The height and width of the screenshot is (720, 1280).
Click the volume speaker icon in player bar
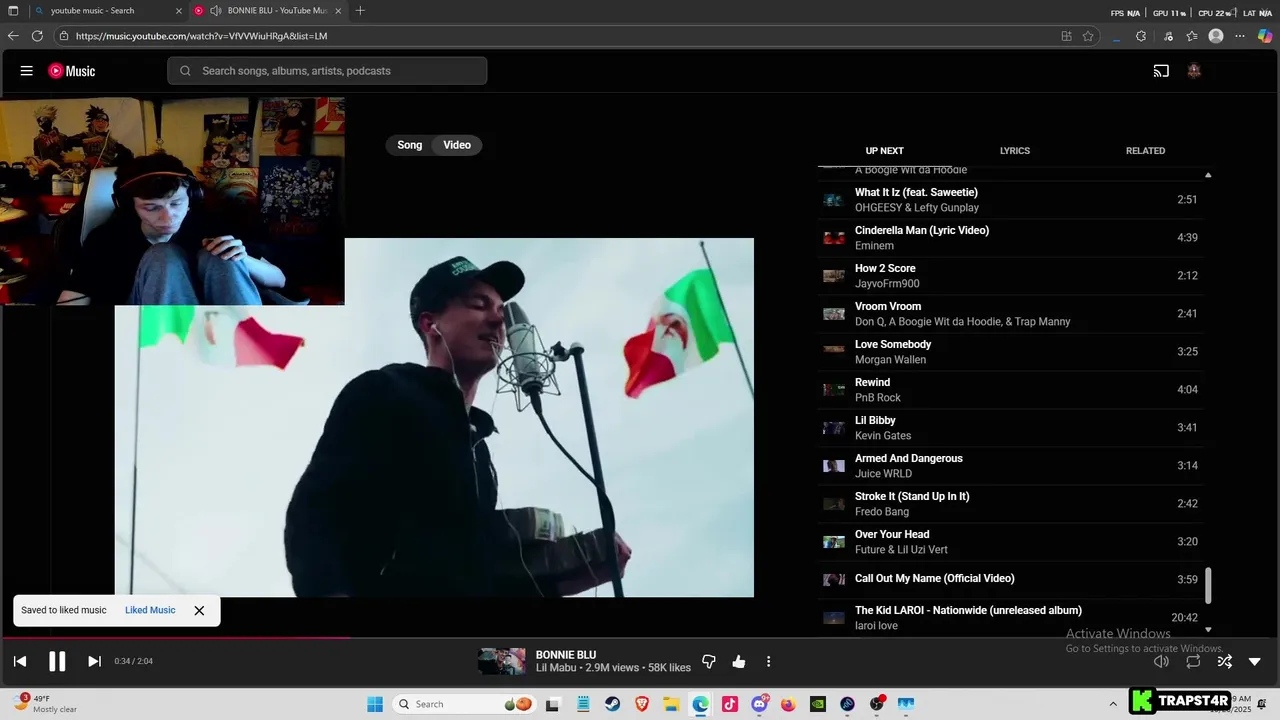pos(1161,661)
